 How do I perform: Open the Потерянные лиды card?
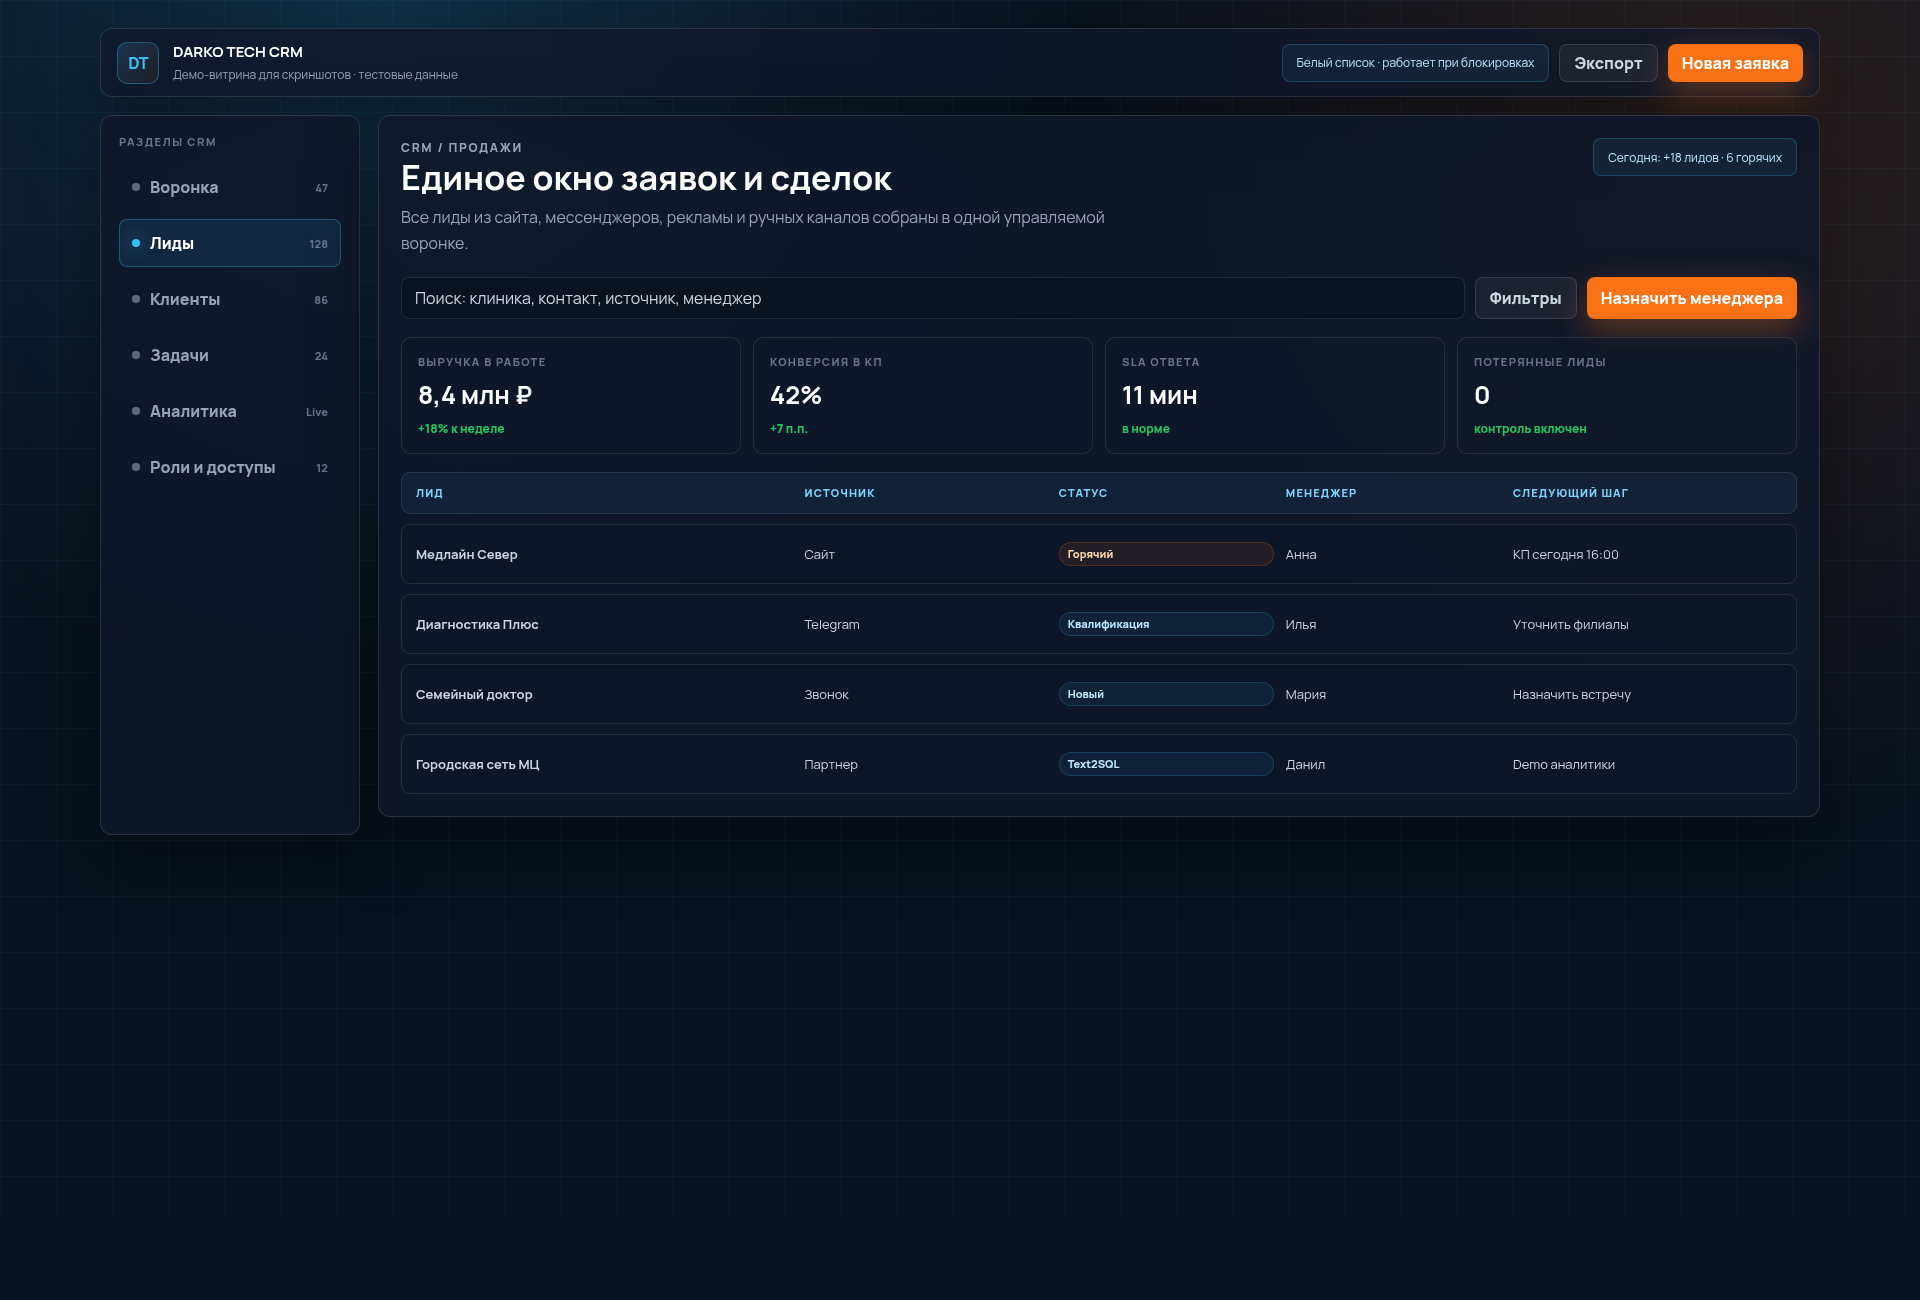pos(1627,395)
